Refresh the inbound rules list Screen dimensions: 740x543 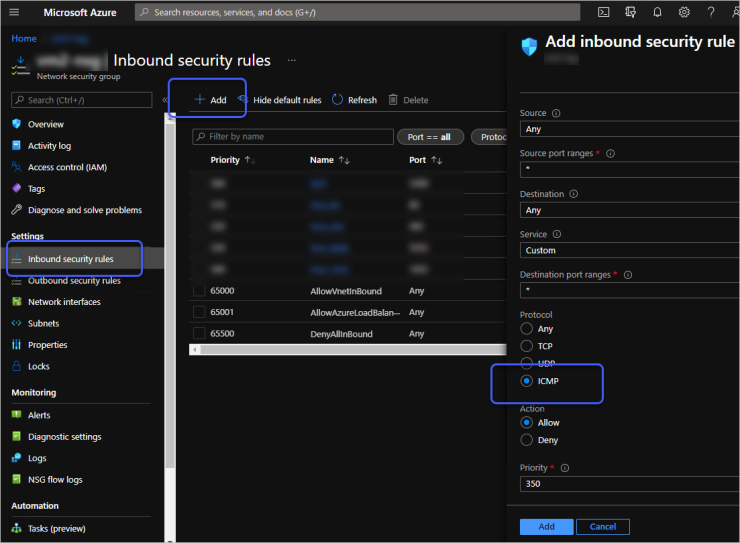click(x=354, y=100)
